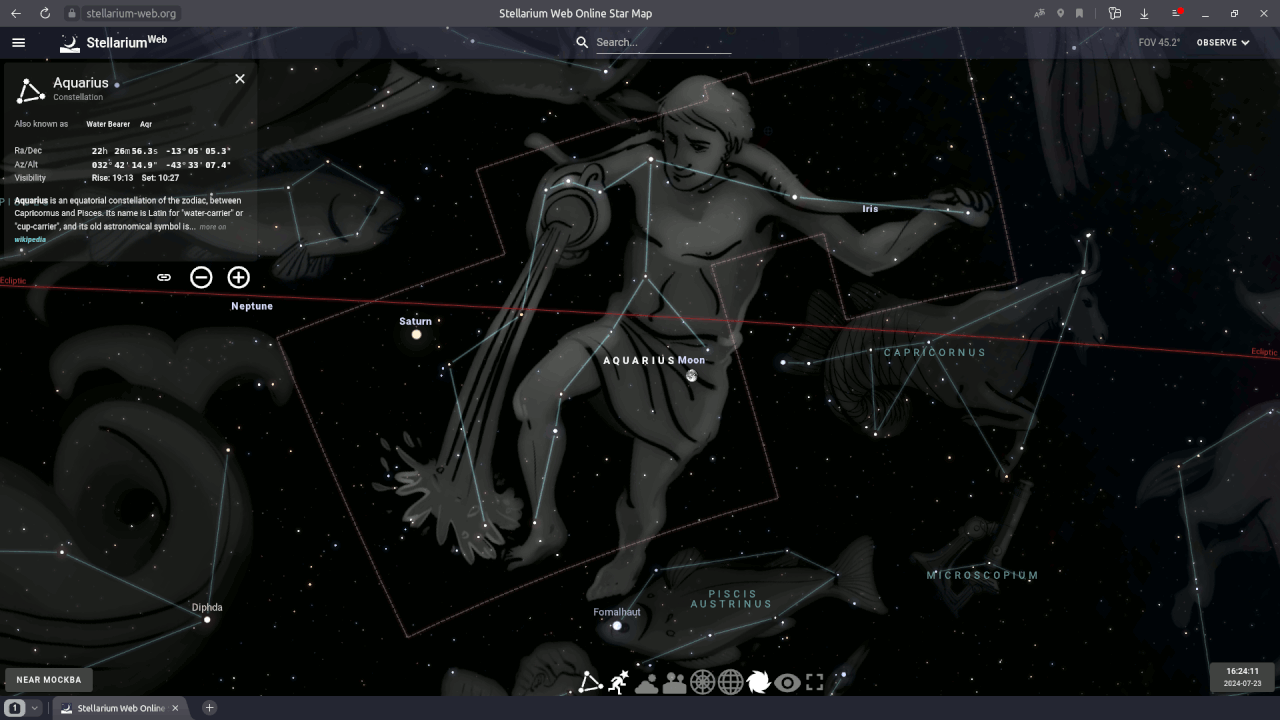The image size is (1280, 720).
Task: Click the Iris asteroid label
Action: pos(870,209)
